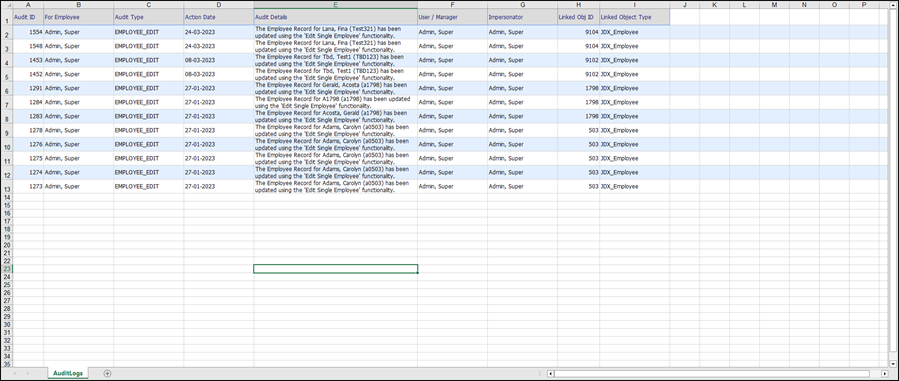Image resolution: width=899 pixels, height=381 pixels.
Task: Click the 'Linked Object Type' header cell
Action: click(635, 17)
